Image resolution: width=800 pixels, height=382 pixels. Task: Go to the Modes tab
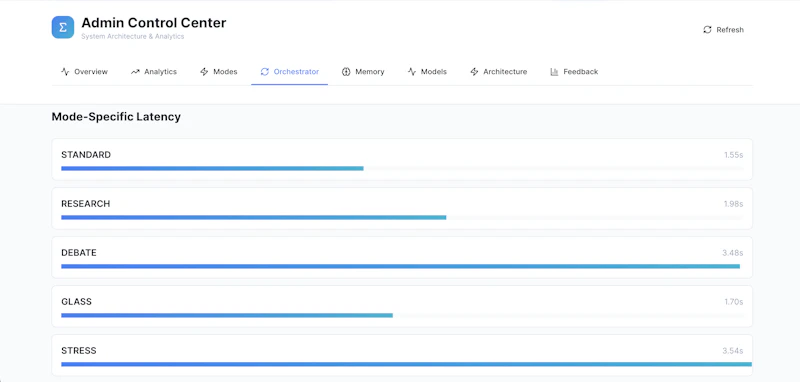218,71
